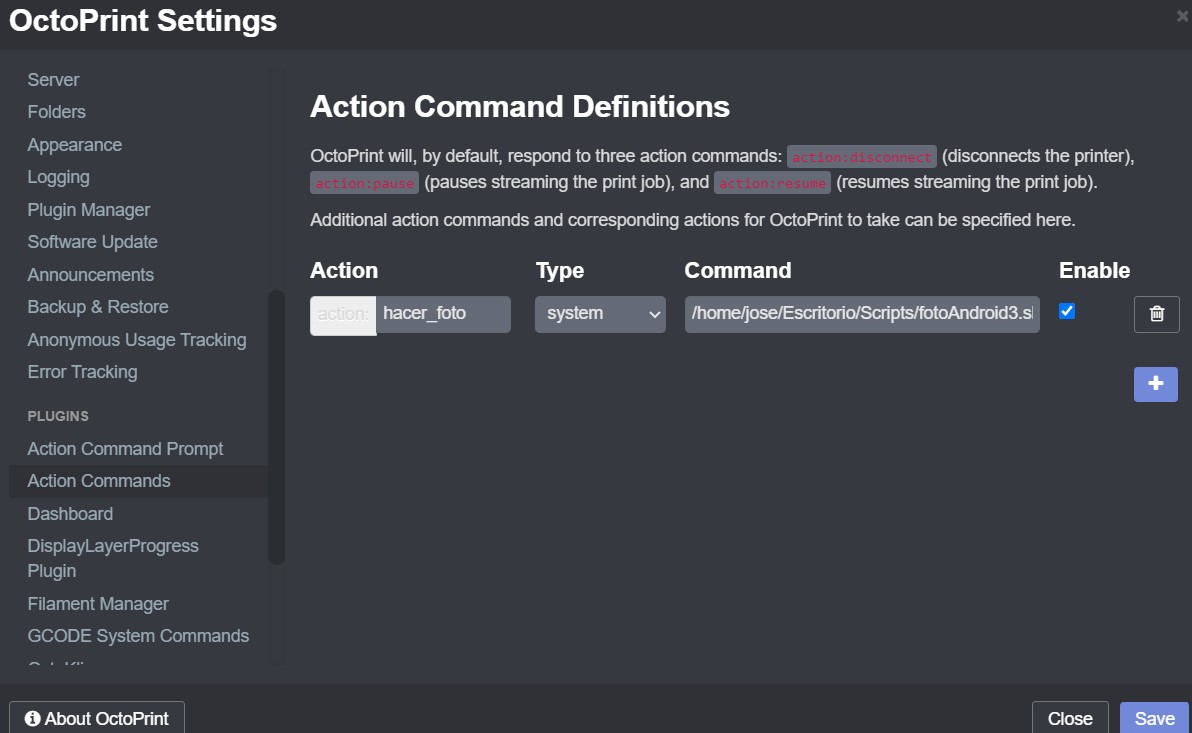The image size is (1192, 733).
Task: Open the Type dropdown set to system
Action: (600, 314)
